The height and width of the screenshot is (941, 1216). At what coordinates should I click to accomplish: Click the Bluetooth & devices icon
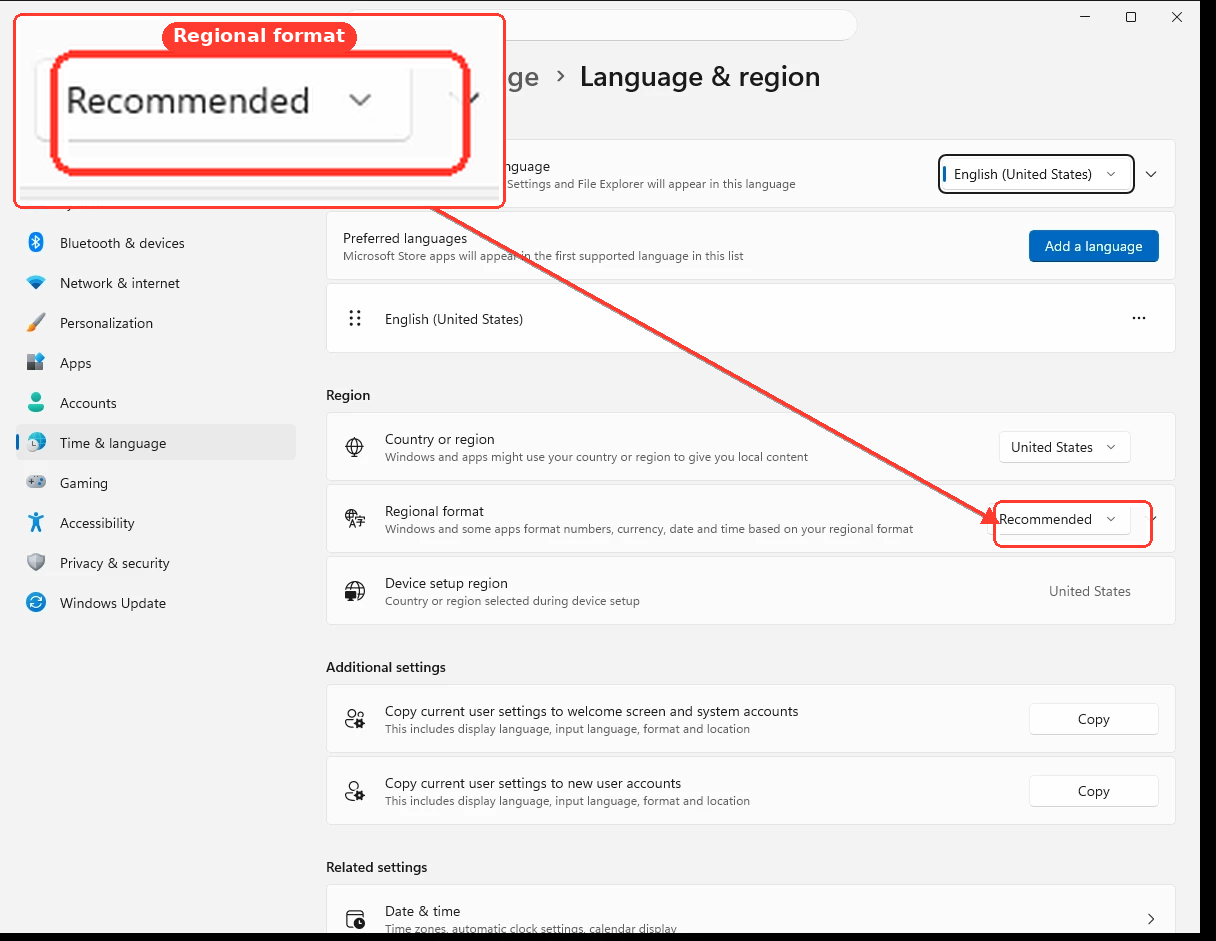(x=36, y=243)
